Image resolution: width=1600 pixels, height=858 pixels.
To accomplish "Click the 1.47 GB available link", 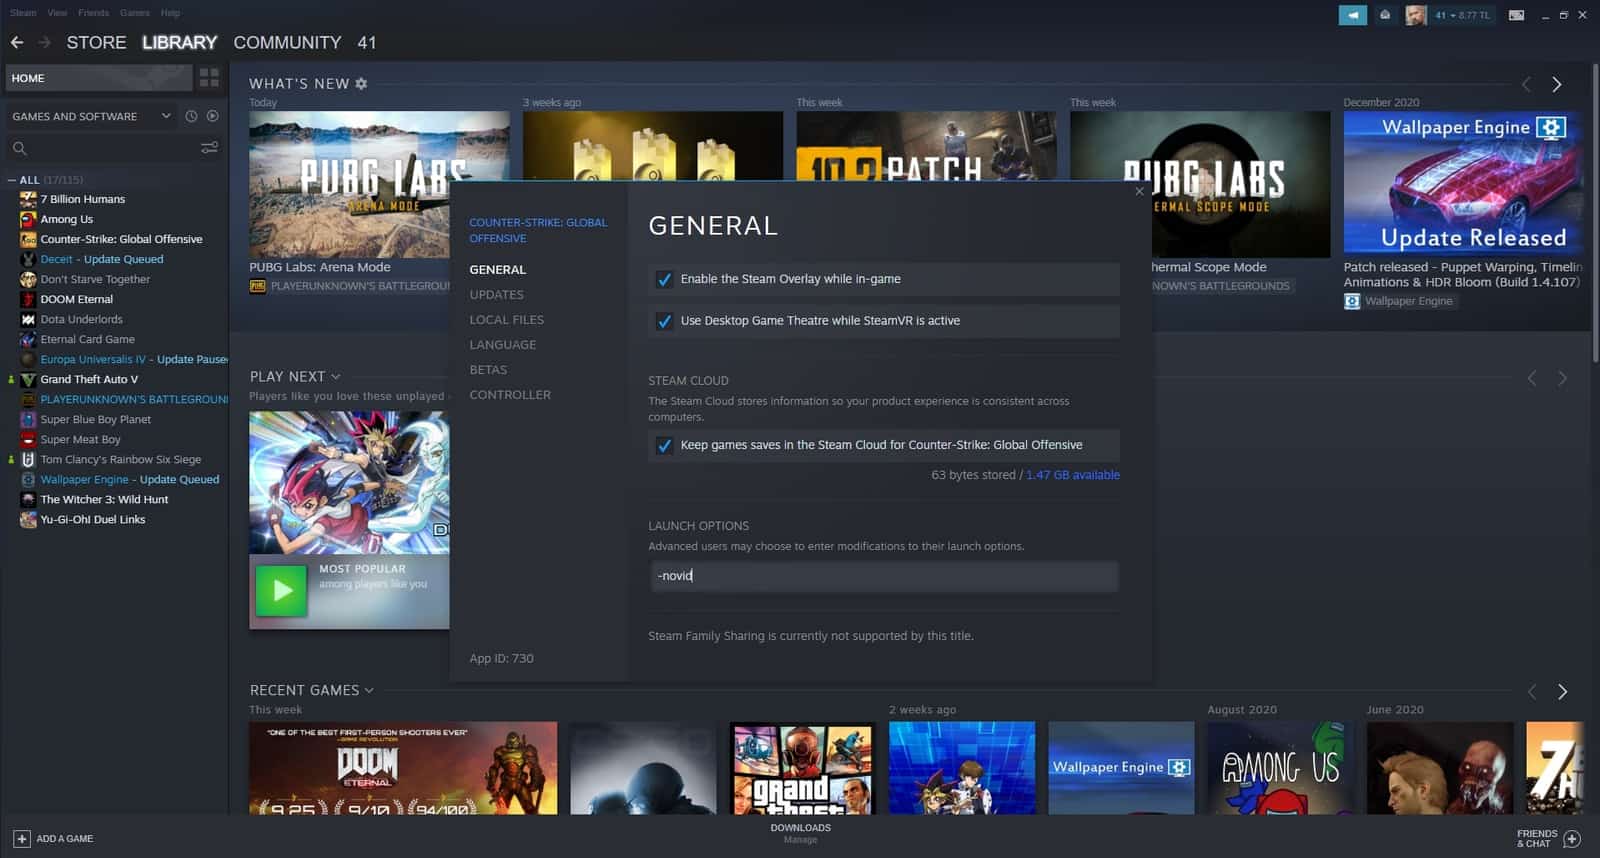I will click(x=1073, y=475).
